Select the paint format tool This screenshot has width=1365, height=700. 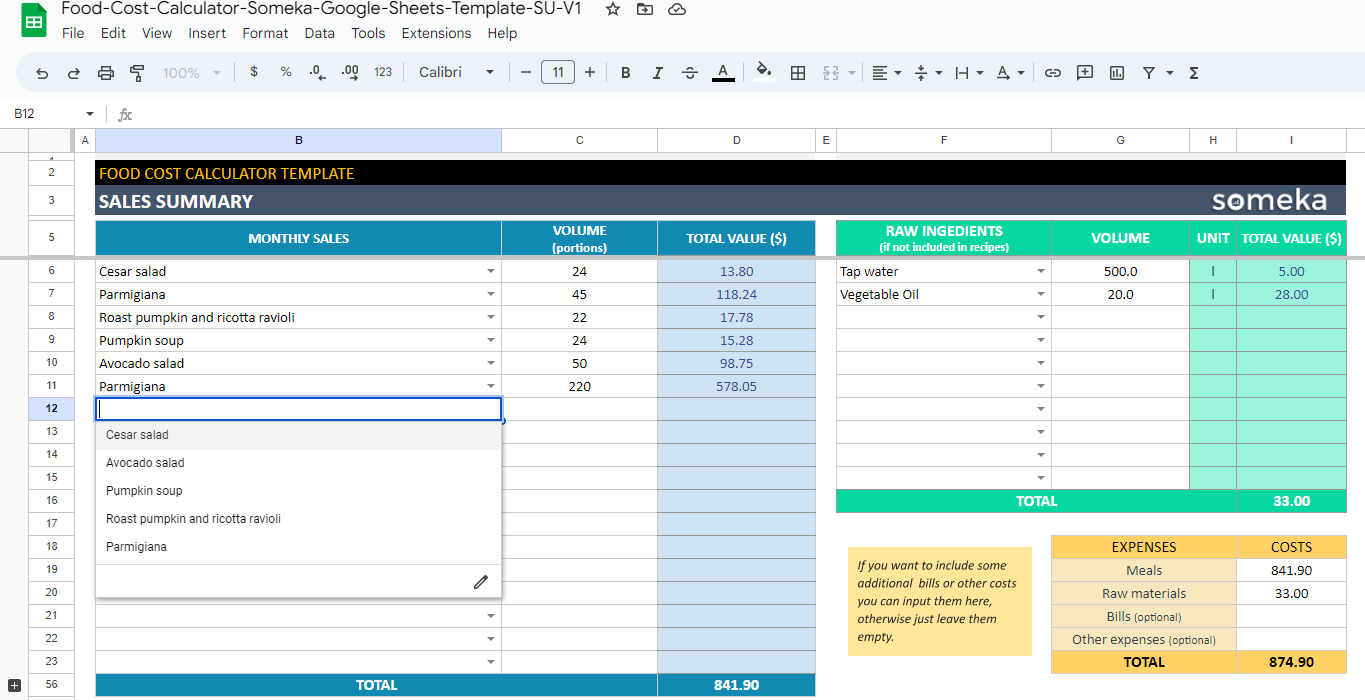pyautogui.click(x=136, y=72)
